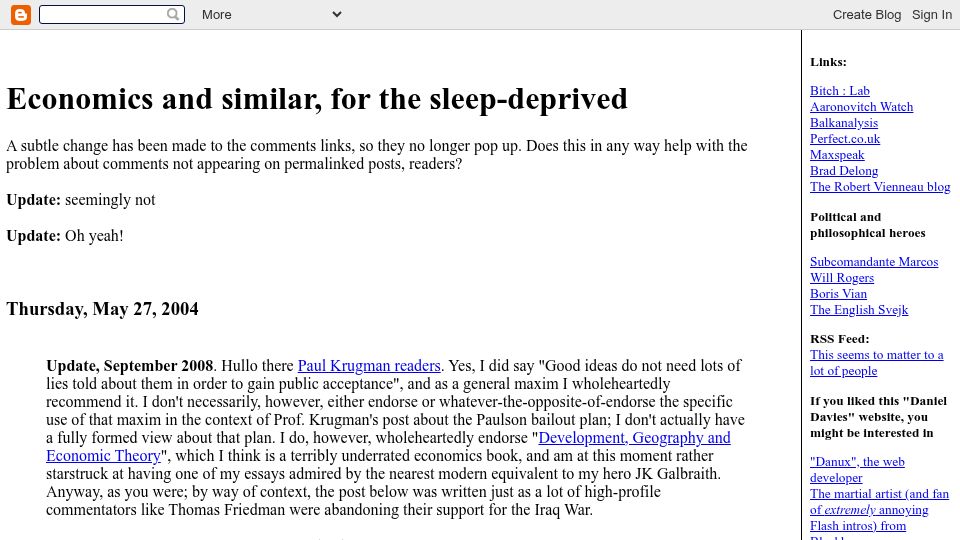Visit the Bitch : Lab link
Image resolution: width=960 pixels, height=540 pixels.
[839, 91]
